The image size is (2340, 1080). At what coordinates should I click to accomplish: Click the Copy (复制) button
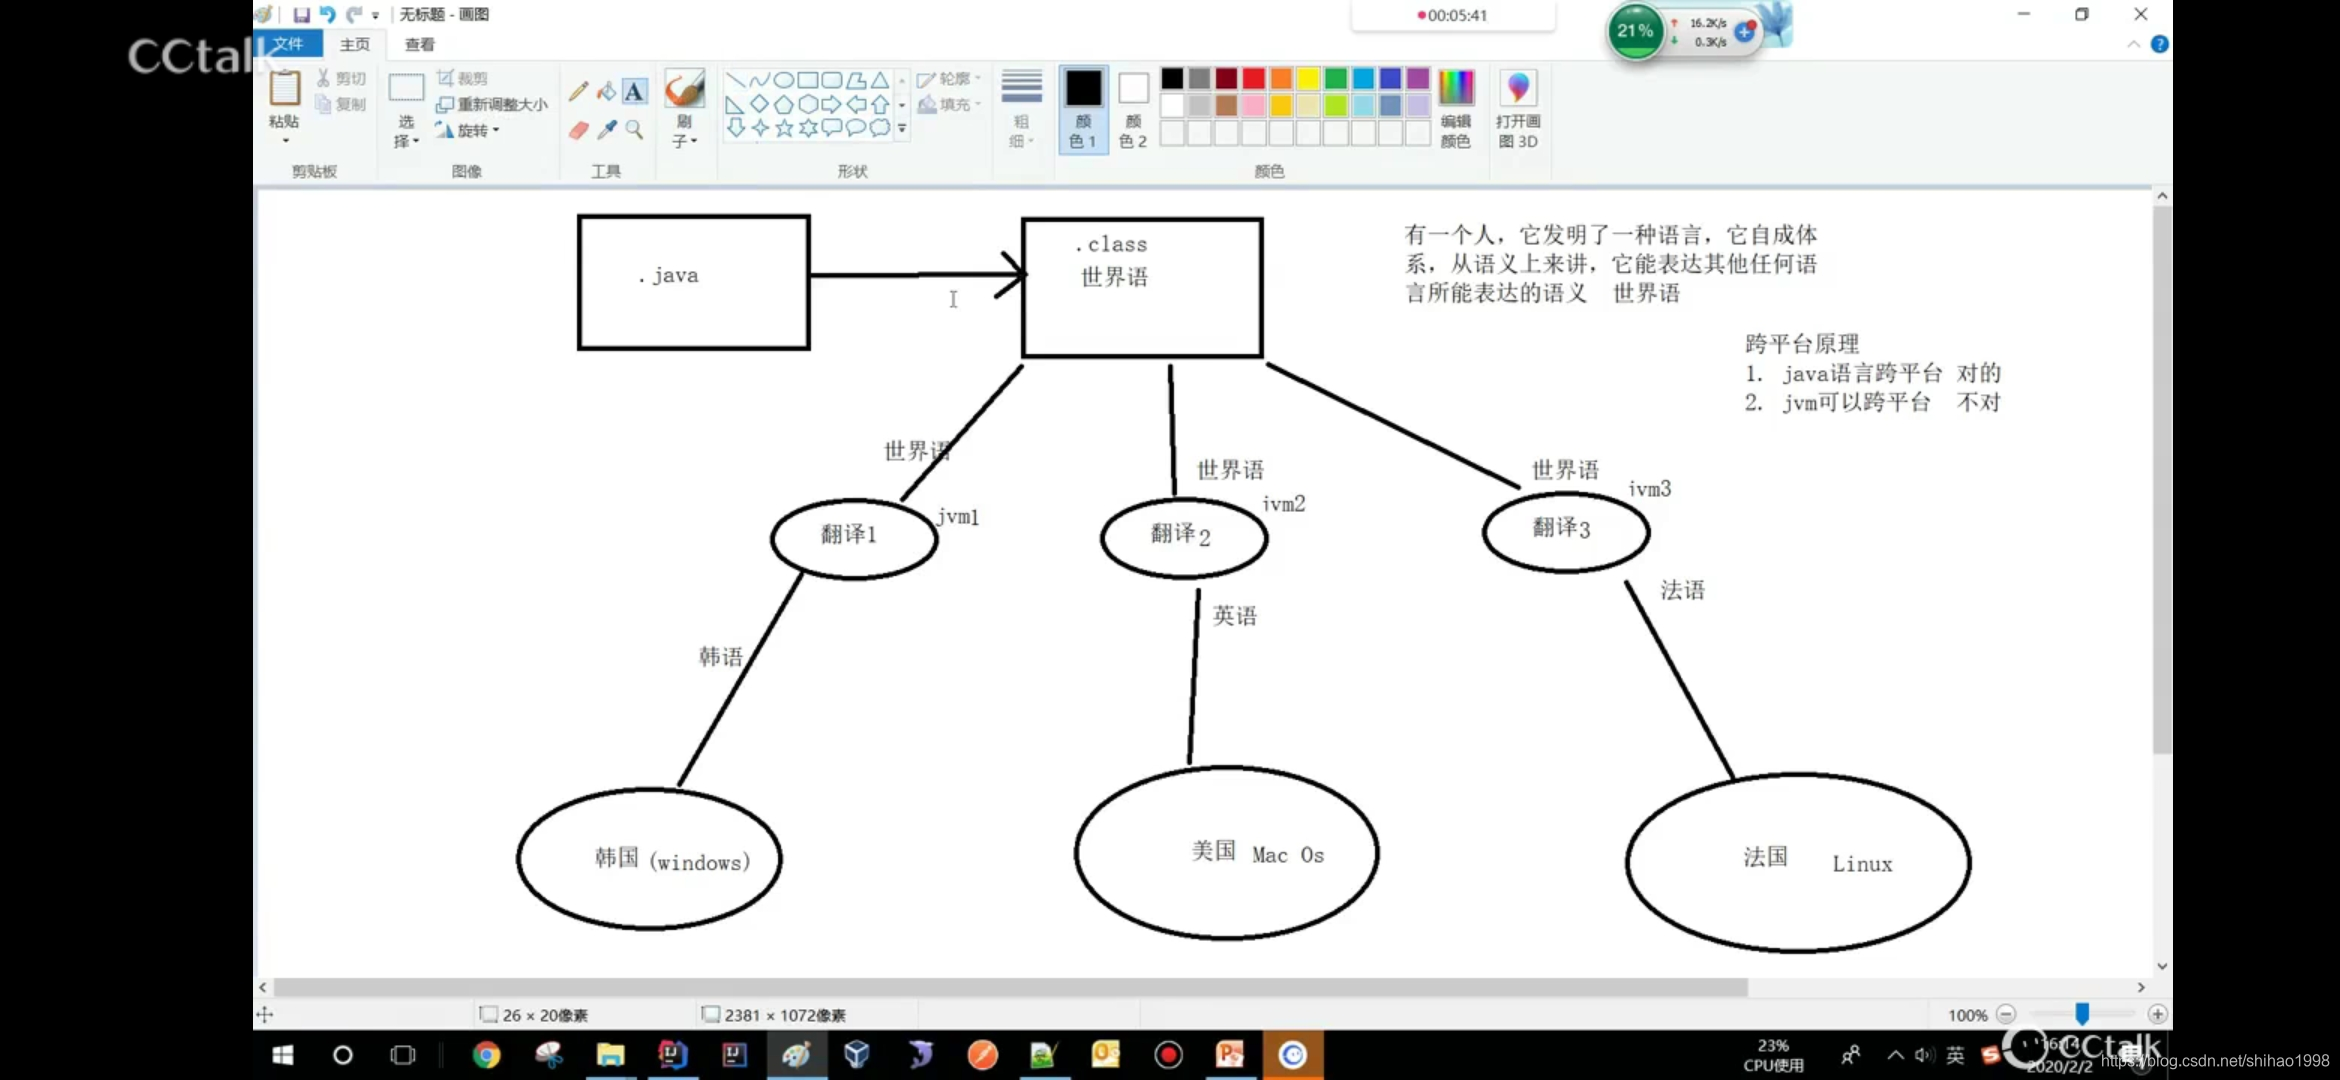(341, 104)
